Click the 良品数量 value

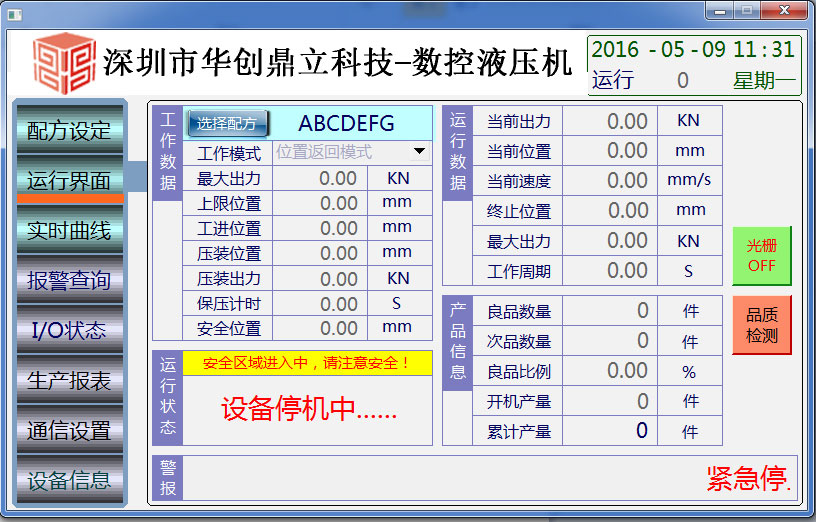[x=610, y=311]
